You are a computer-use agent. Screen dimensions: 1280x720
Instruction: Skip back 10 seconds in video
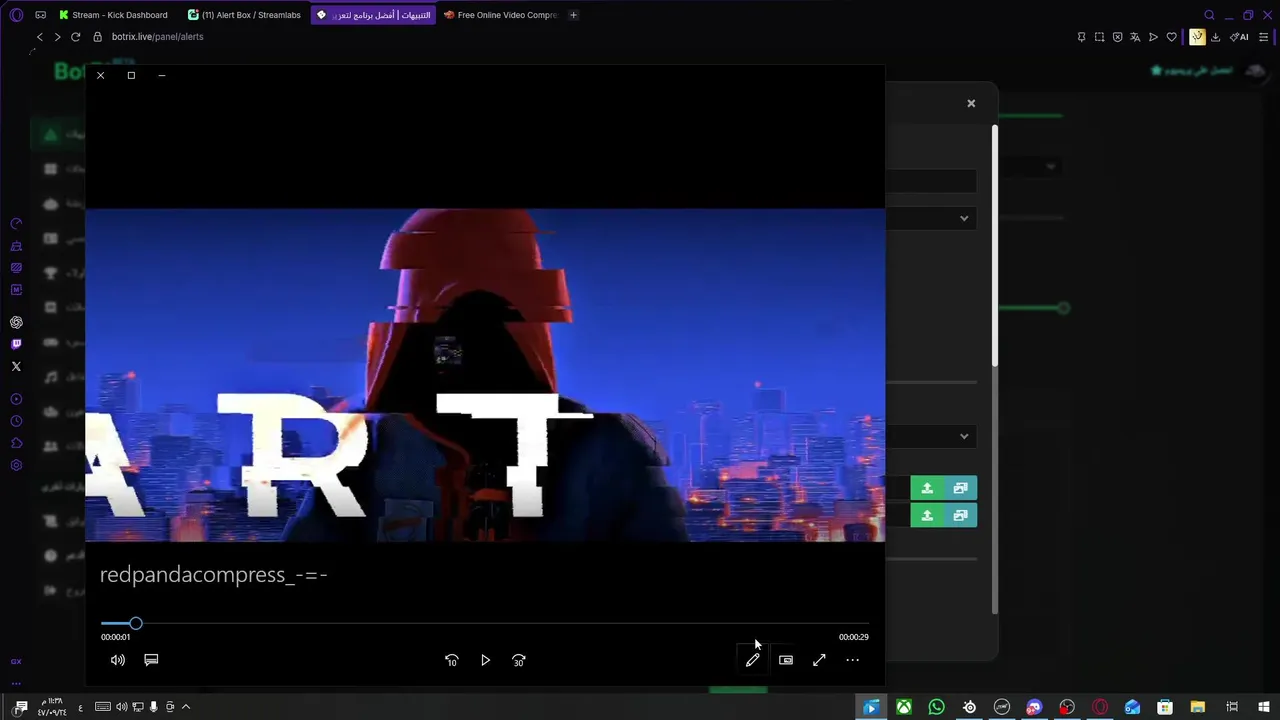tap(451, 660)
